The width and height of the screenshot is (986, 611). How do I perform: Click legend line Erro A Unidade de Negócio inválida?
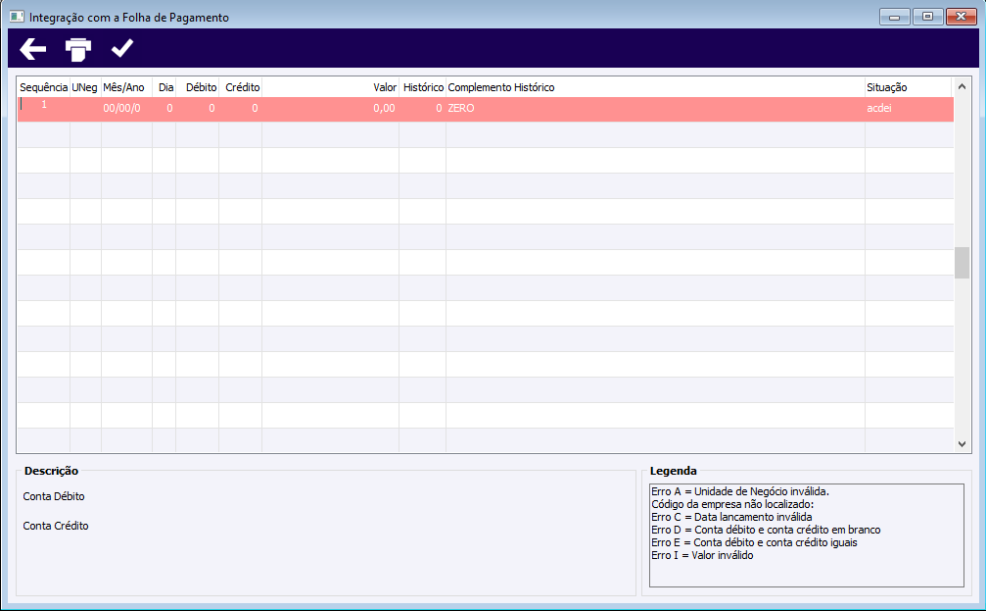tap(740, 492)
